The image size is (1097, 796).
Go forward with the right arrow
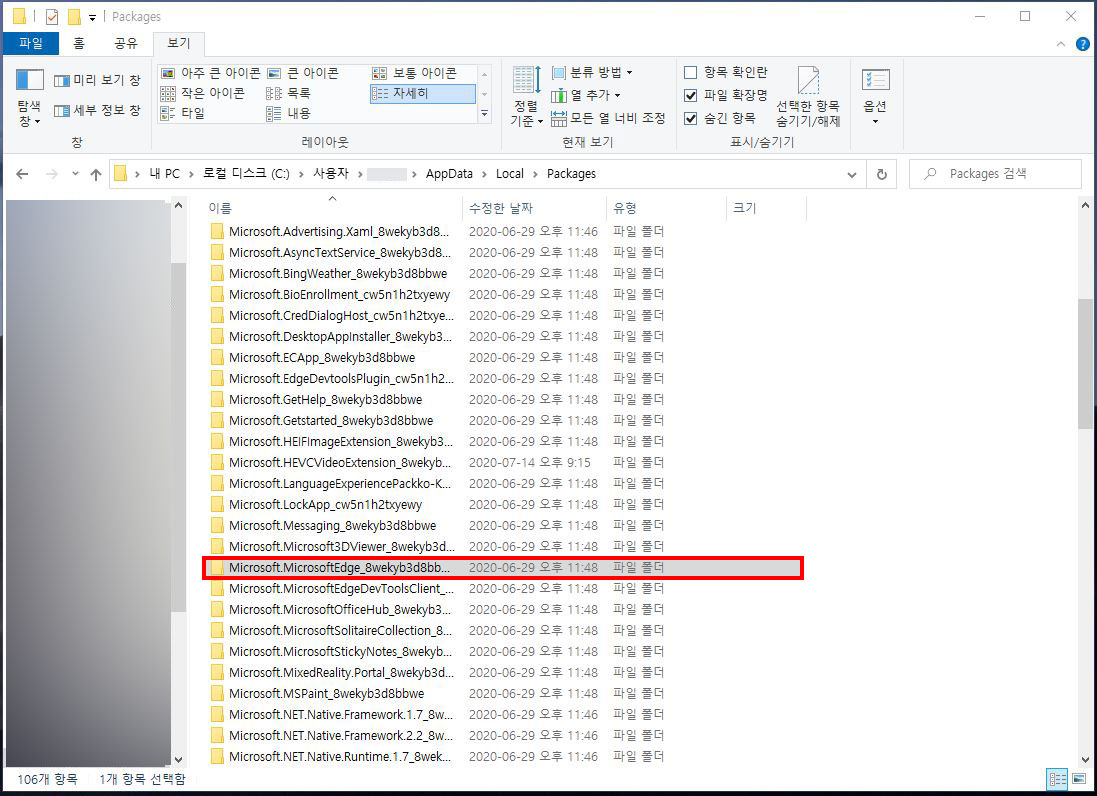coord(52,174)
